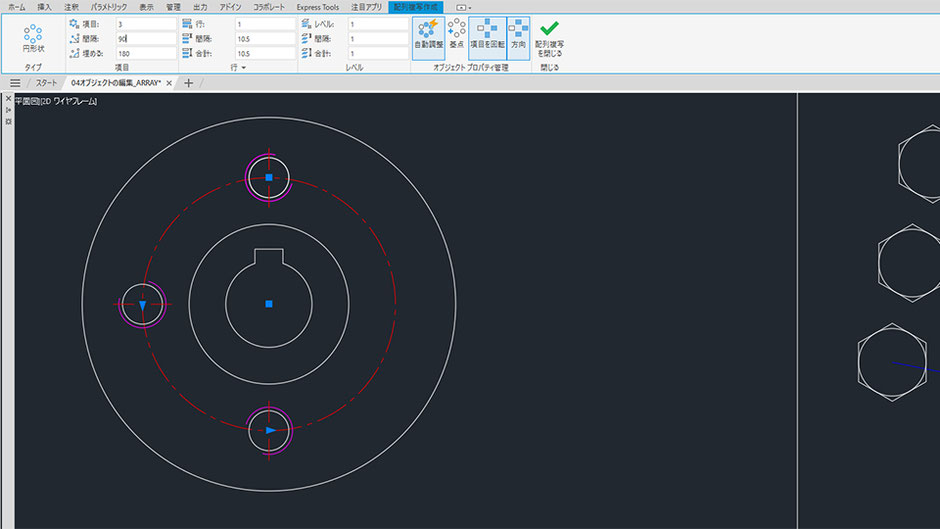This screenshot has height=529, width=940.
Task: Click the center point square grip
Action: tap(269, 304)
